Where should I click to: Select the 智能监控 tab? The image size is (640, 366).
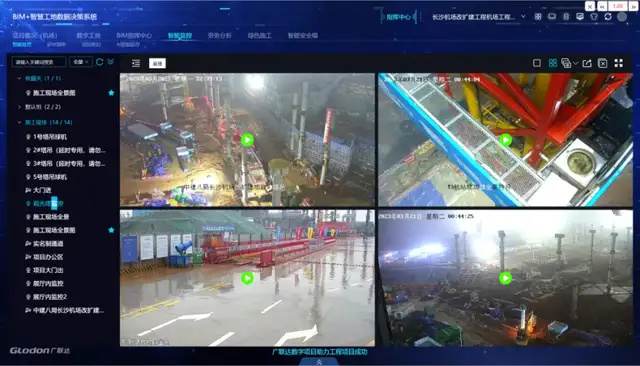coord(180,35)
